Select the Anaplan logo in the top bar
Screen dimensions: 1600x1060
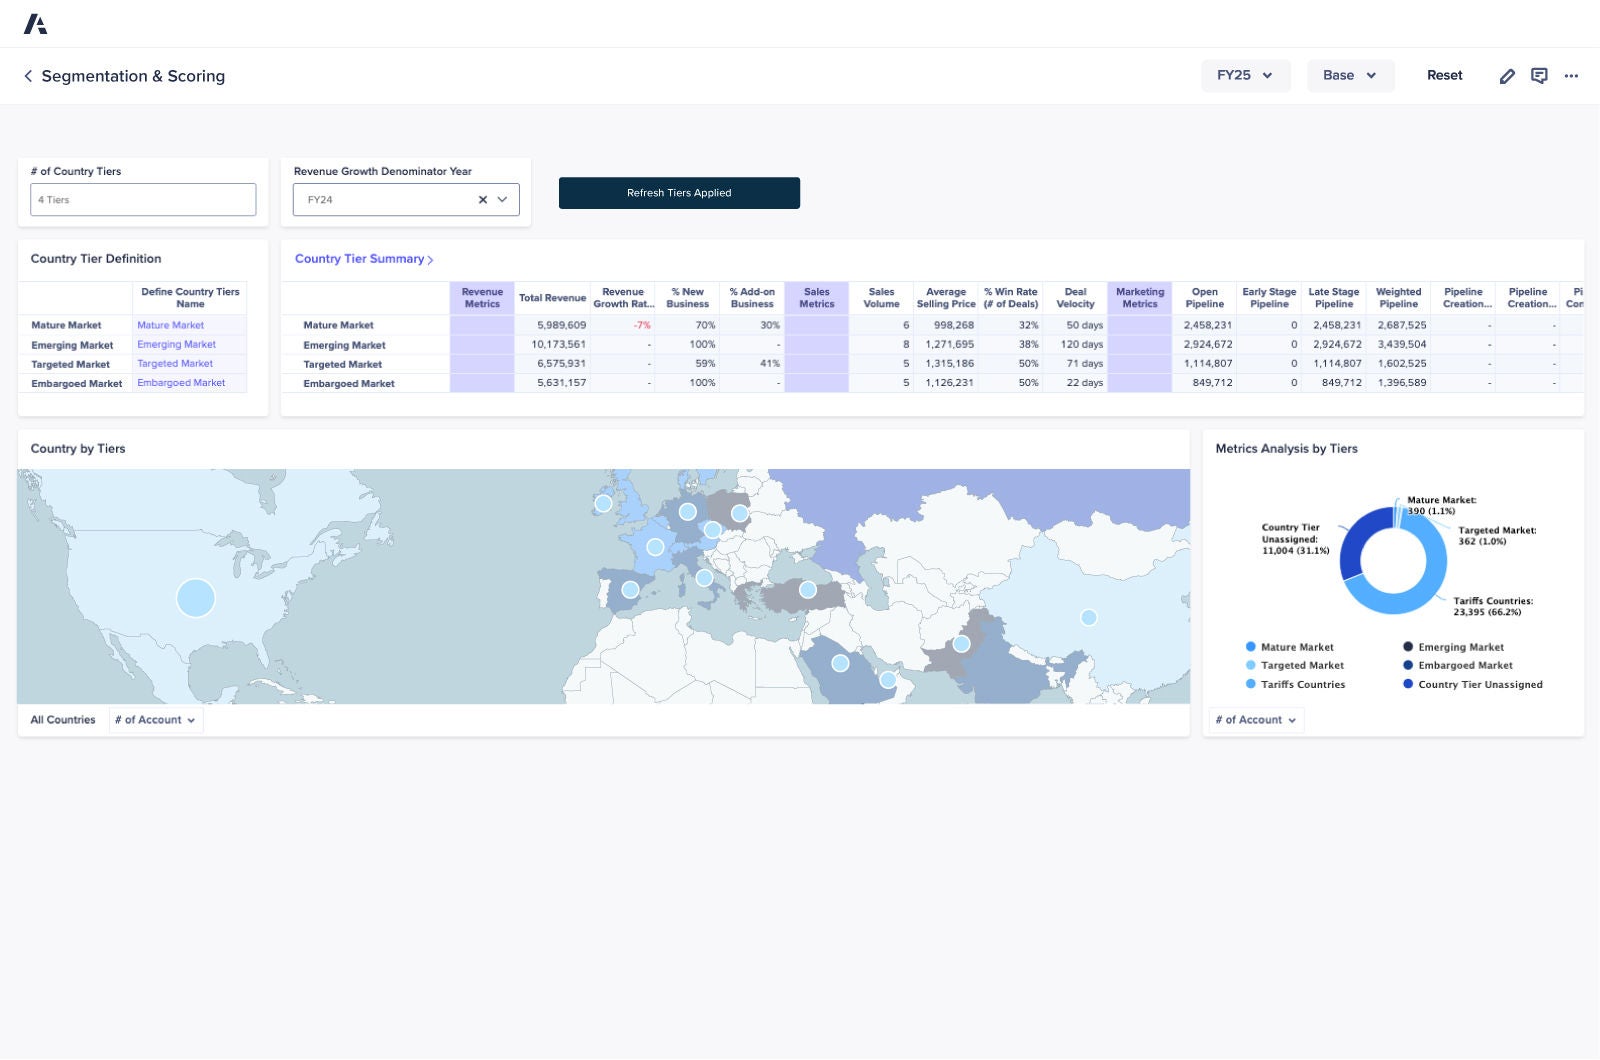pyautogui.click(x=37, y=22)
